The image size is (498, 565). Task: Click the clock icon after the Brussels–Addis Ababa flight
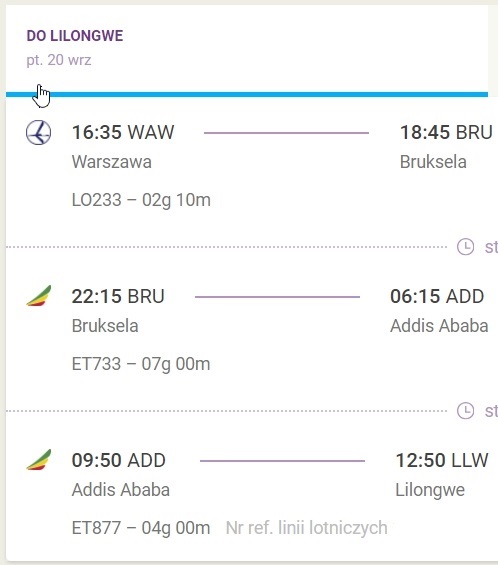point(466,411)
